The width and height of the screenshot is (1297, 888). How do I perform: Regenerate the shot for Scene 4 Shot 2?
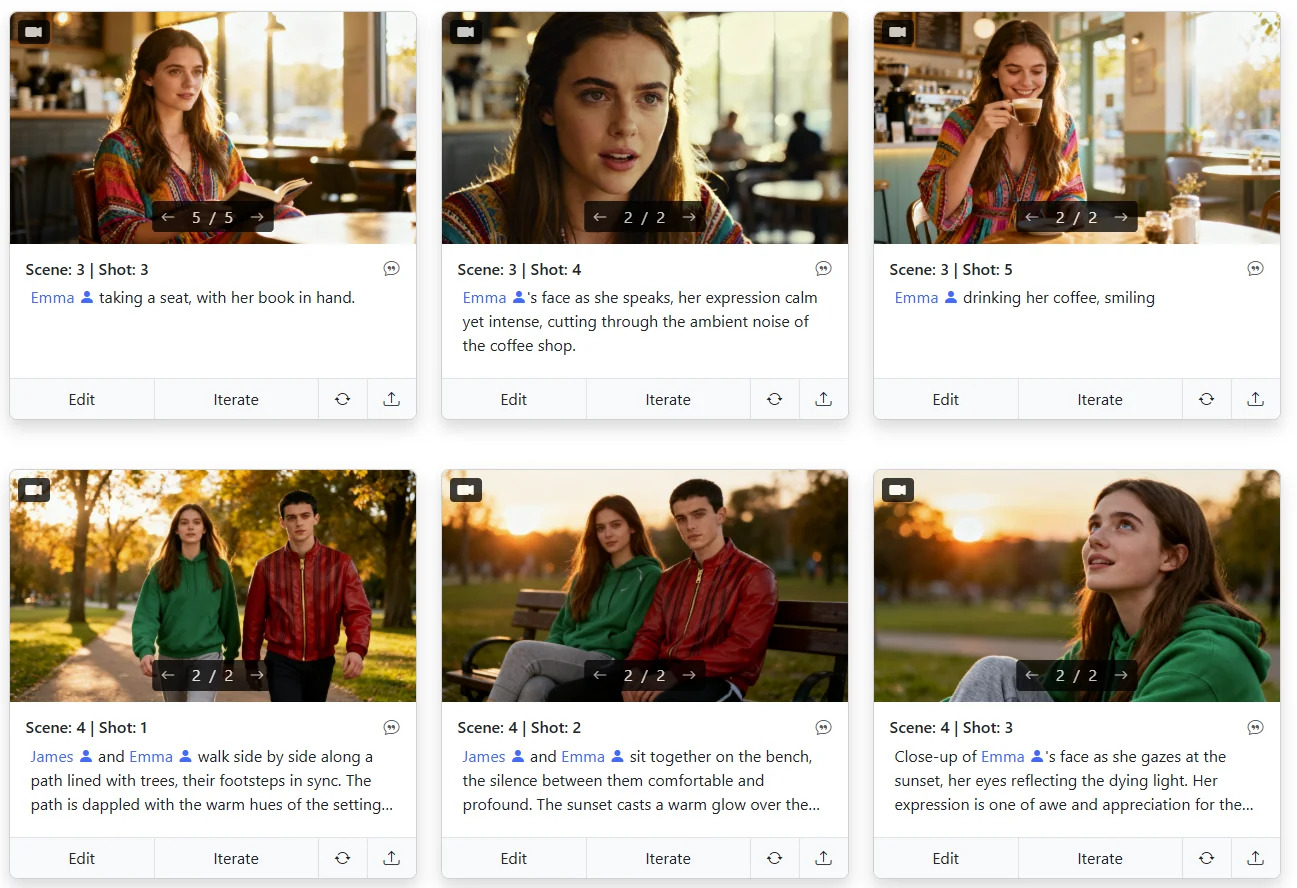click(x=775, y=858)
